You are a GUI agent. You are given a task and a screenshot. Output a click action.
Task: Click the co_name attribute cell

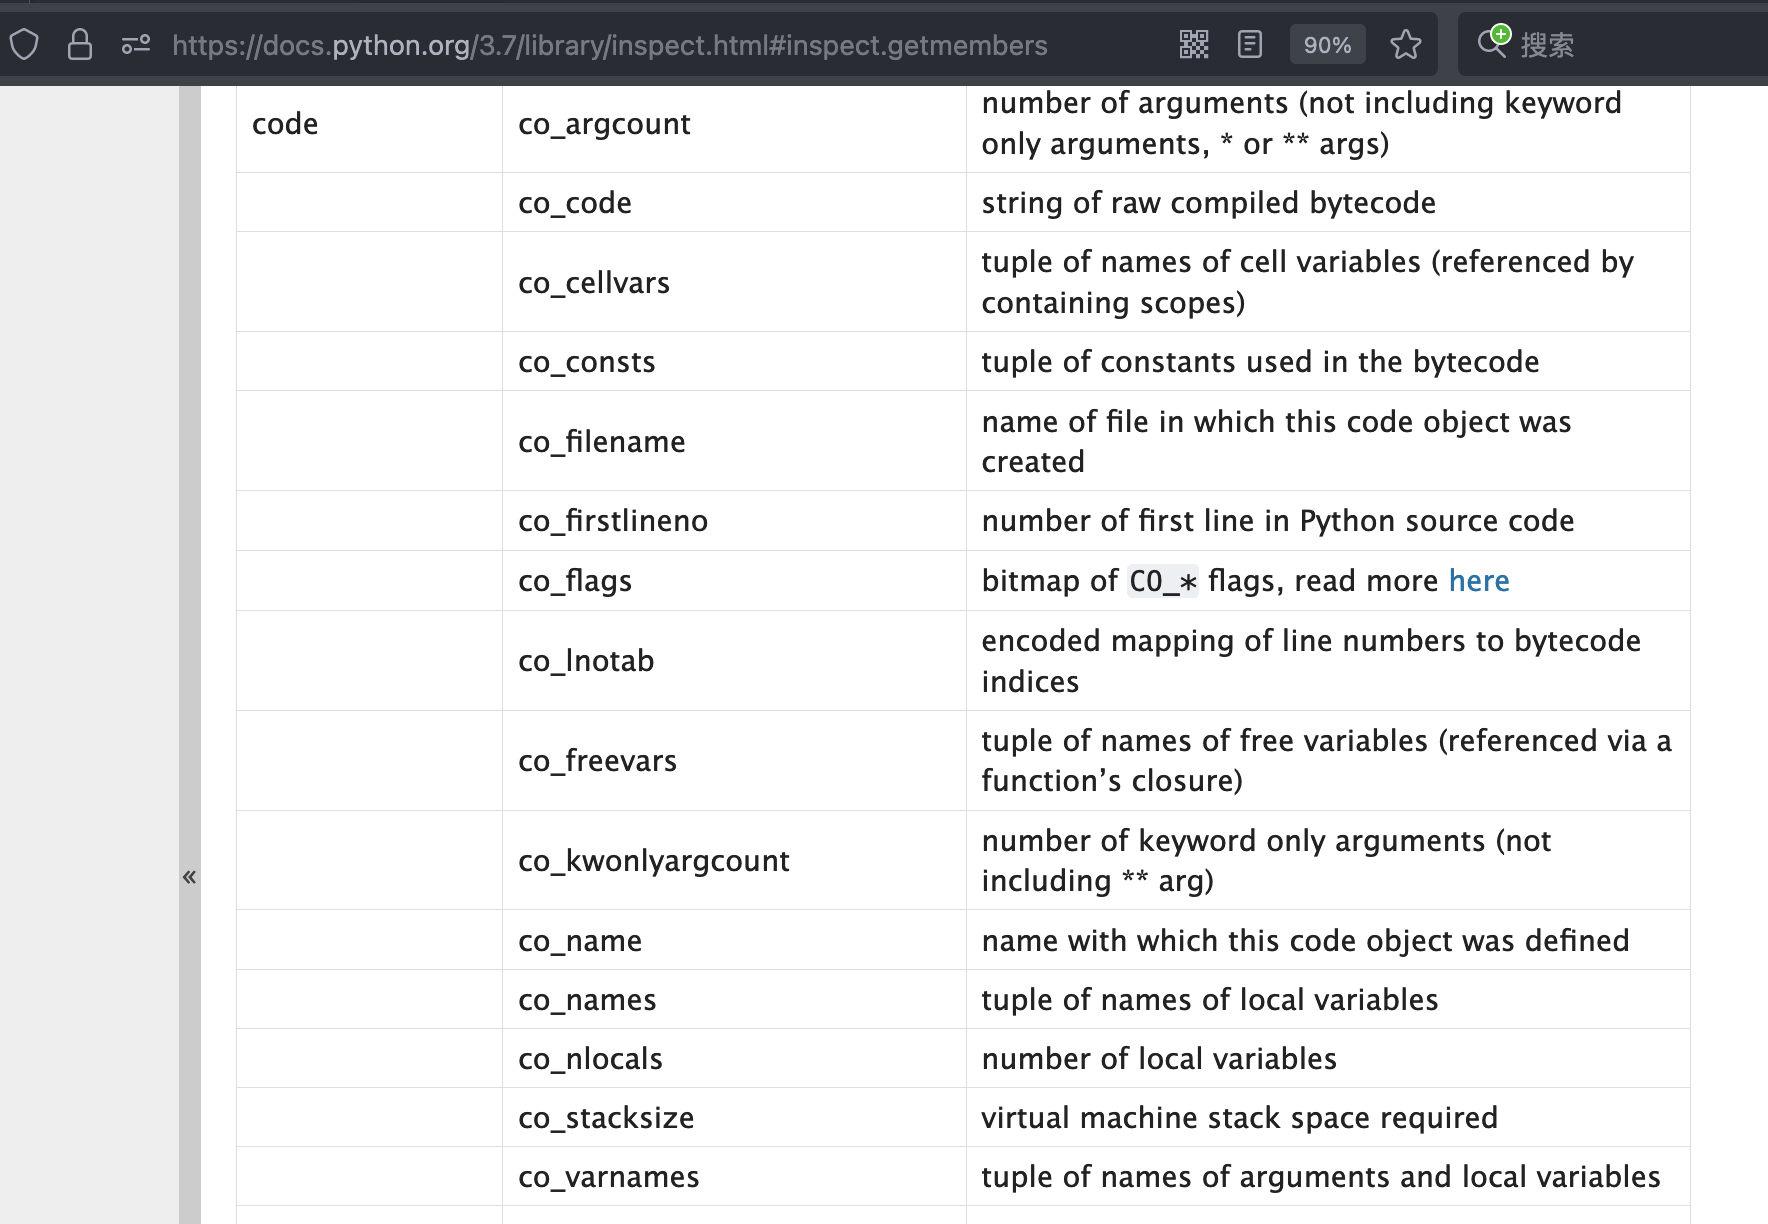pyautogui.click(x=734, y=940)
